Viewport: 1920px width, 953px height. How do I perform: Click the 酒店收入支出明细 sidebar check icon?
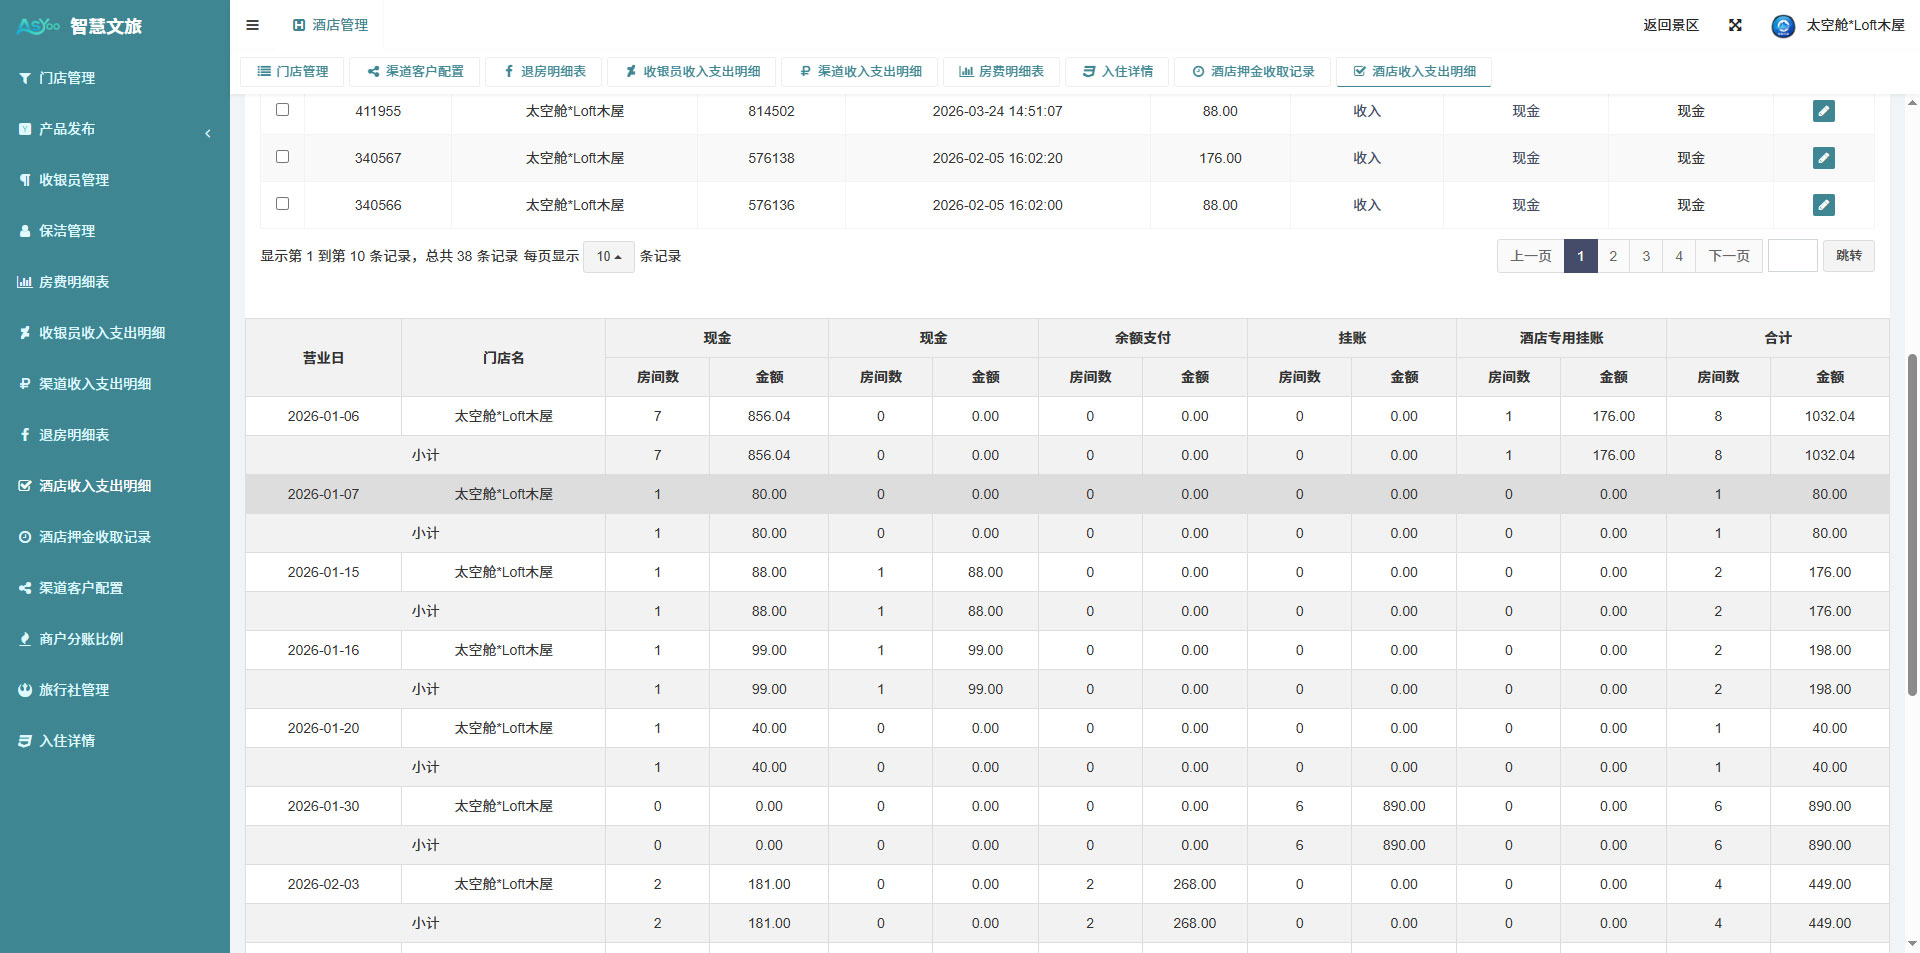click(x=25, y=486)
